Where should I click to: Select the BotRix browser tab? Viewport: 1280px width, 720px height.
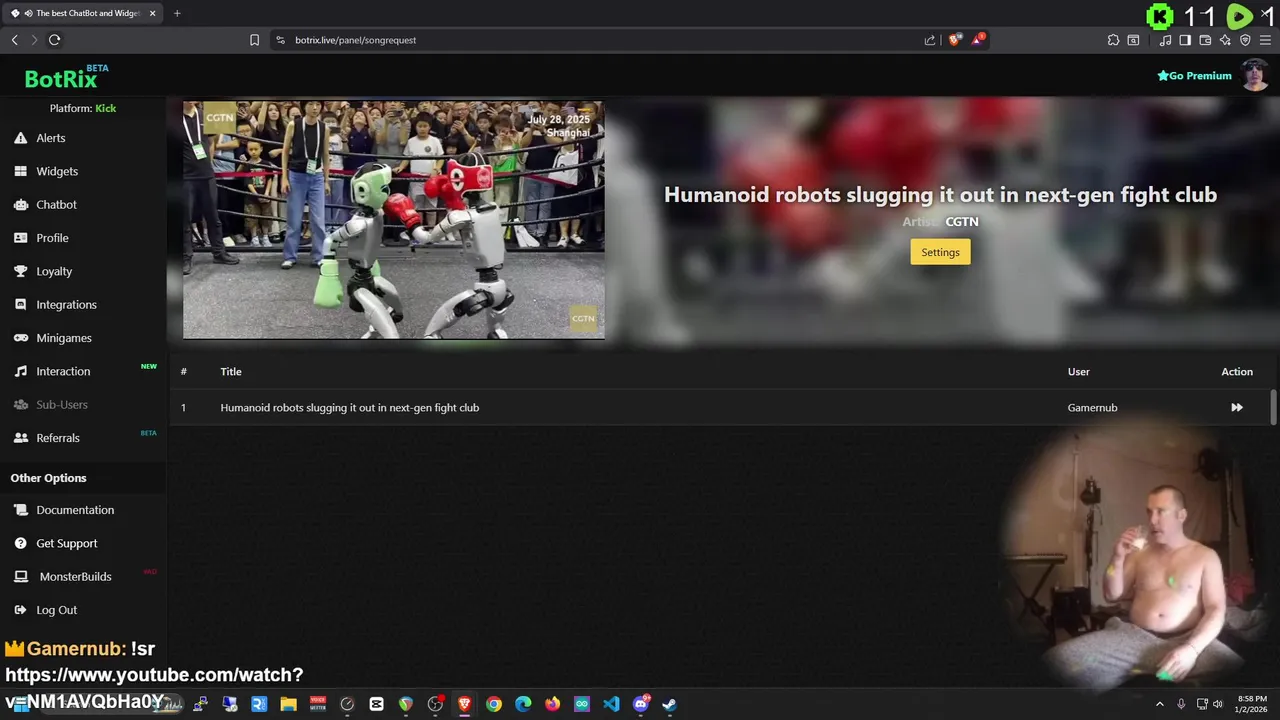pos(84,13)
